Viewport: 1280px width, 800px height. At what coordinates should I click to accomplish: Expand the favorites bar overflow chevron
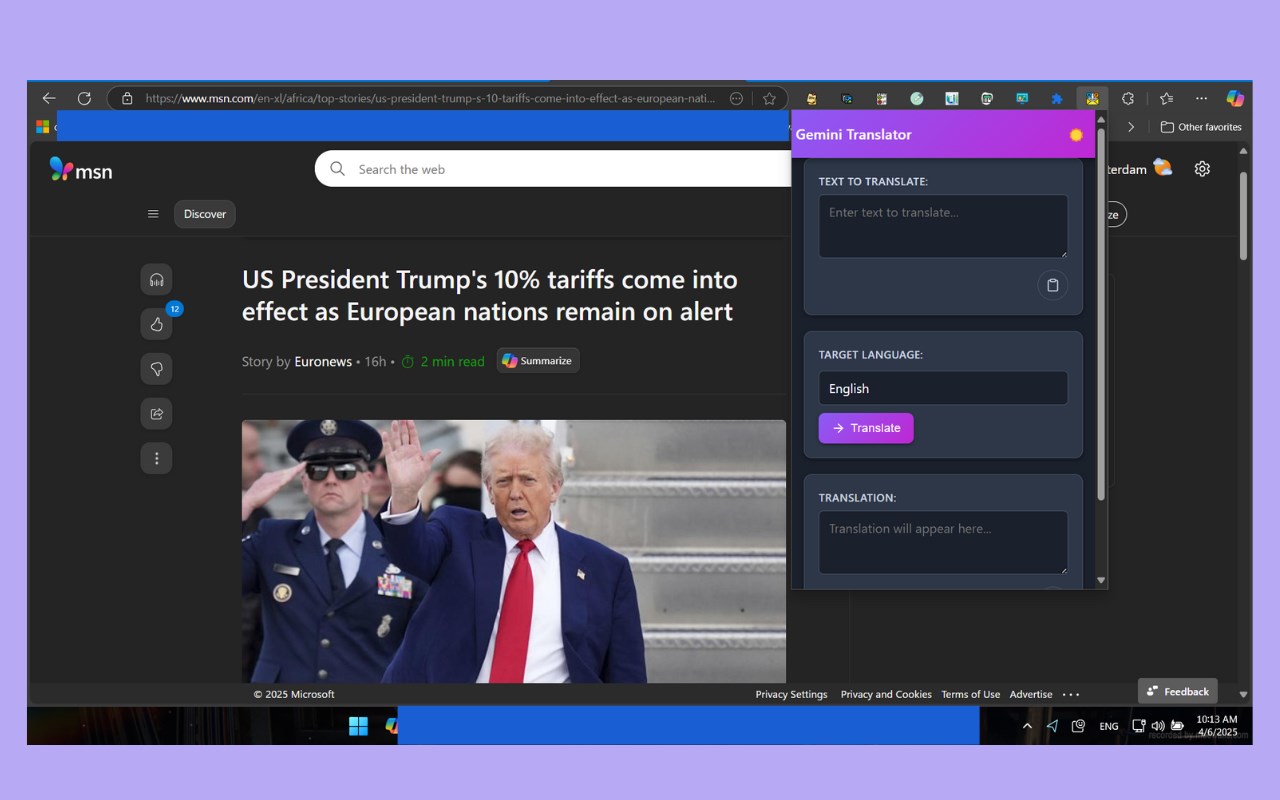(x=1131, y=127)
